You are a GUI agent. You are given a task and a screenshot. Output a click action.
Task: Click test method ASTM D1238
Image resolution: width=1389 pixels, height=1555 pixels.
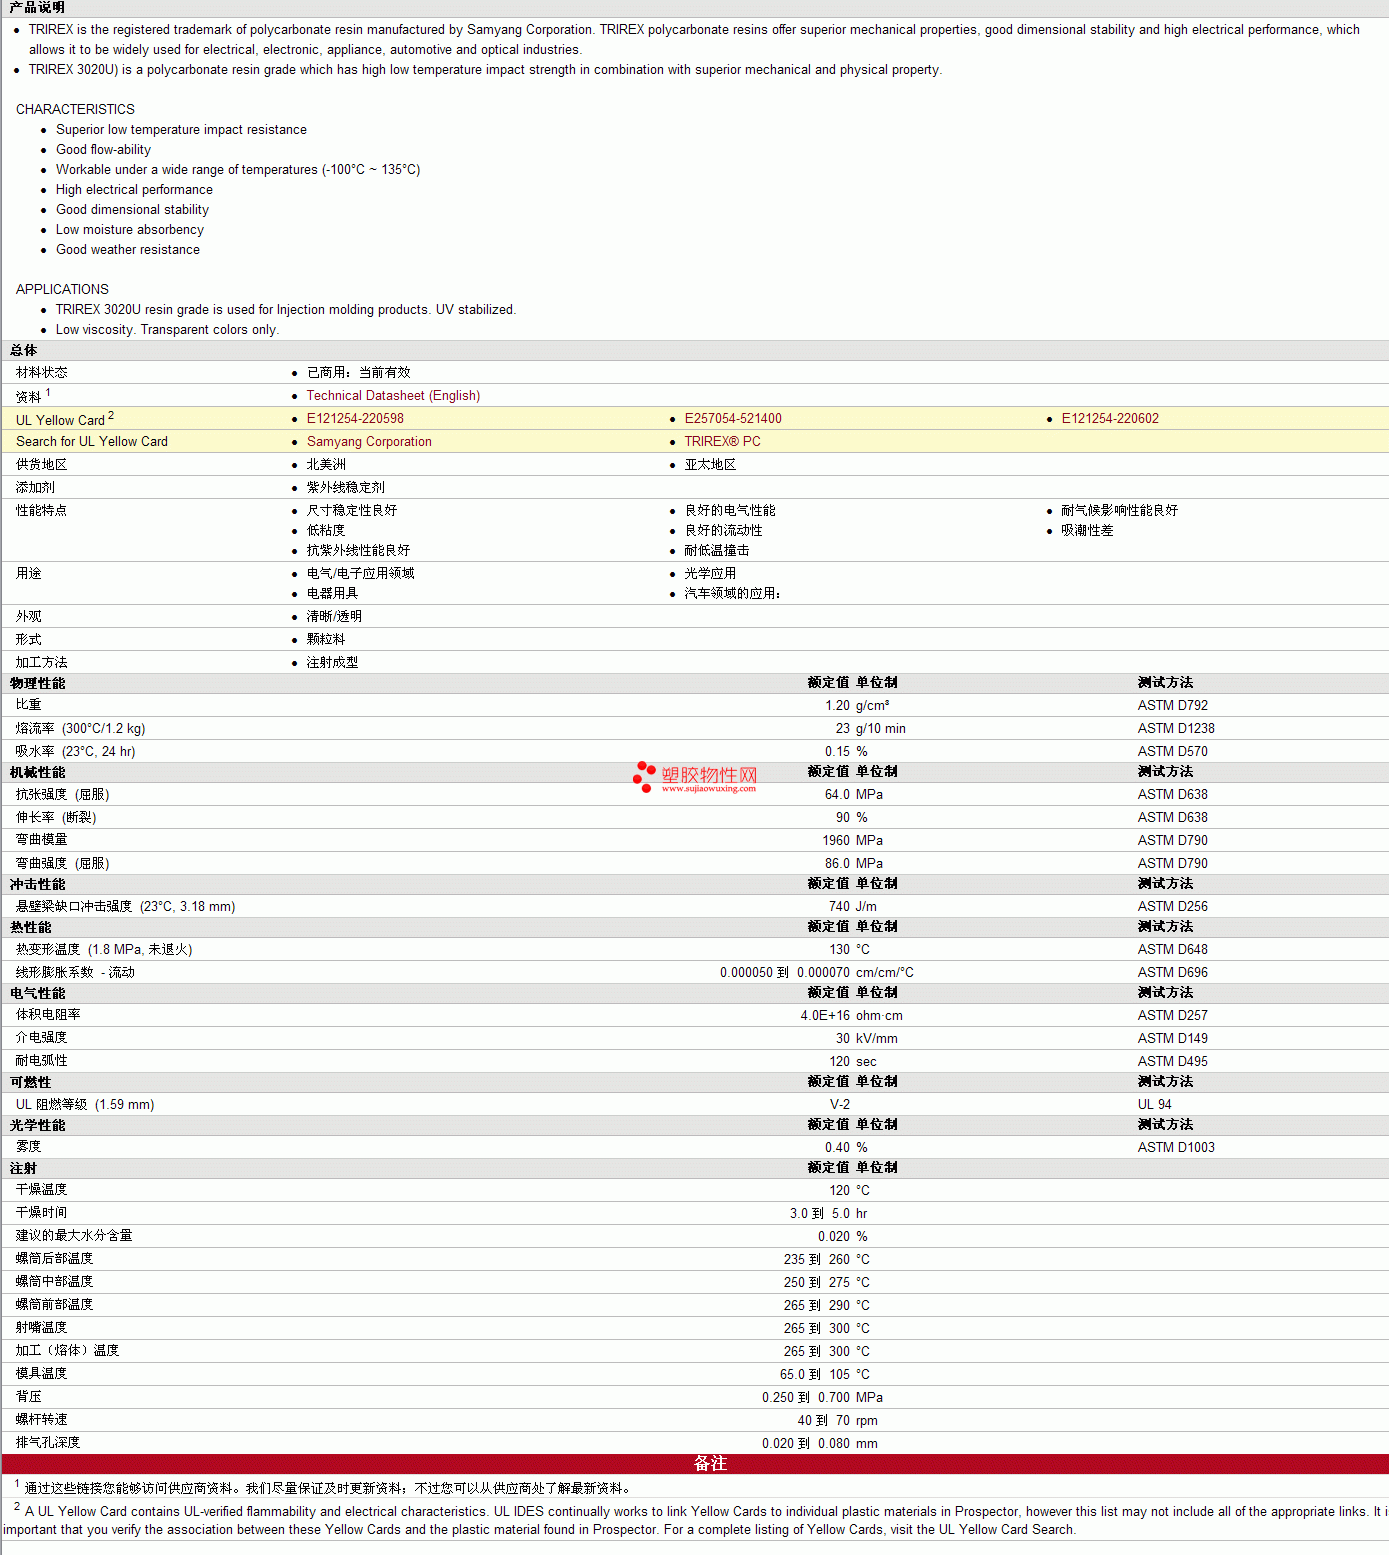click(1176, 729)
